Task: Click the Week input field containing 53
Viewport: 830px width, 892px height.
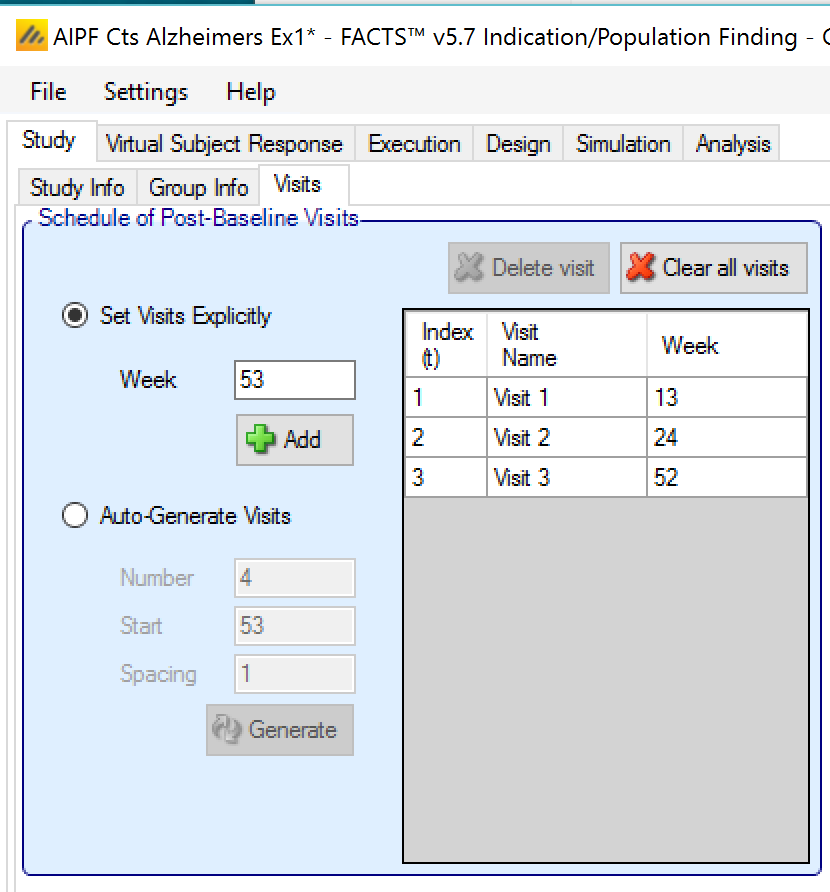Action: click(295, 380)
